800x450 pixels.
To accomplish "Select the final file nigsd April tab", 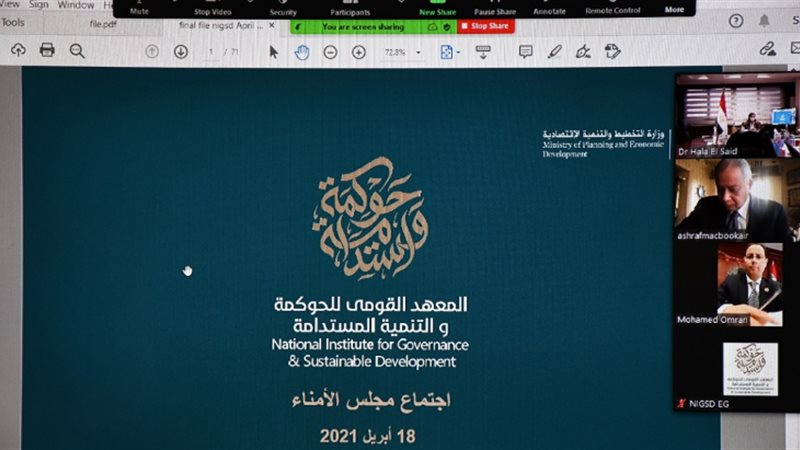I will pyautogui.click(x=221, y=25).
